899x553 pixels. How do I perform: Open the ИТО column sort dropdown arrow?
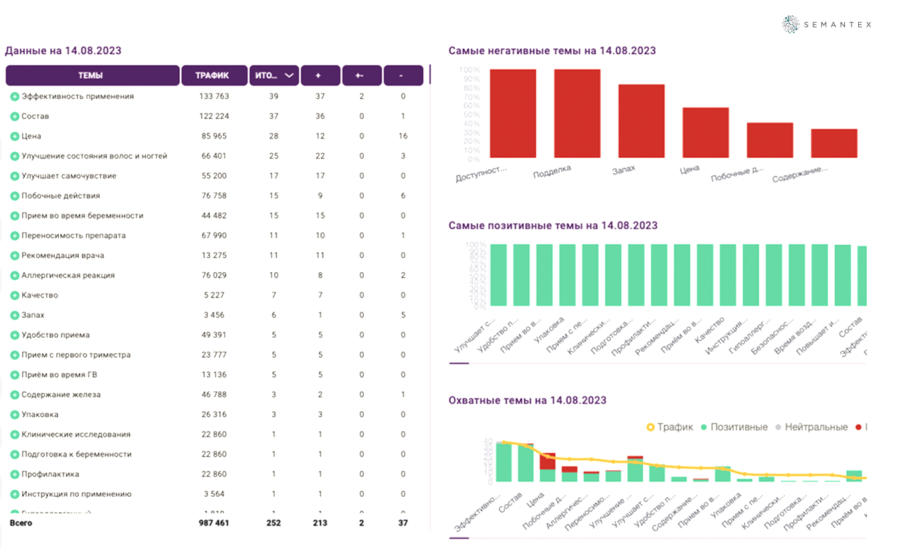pyautogui.click(x=289, y=76)
